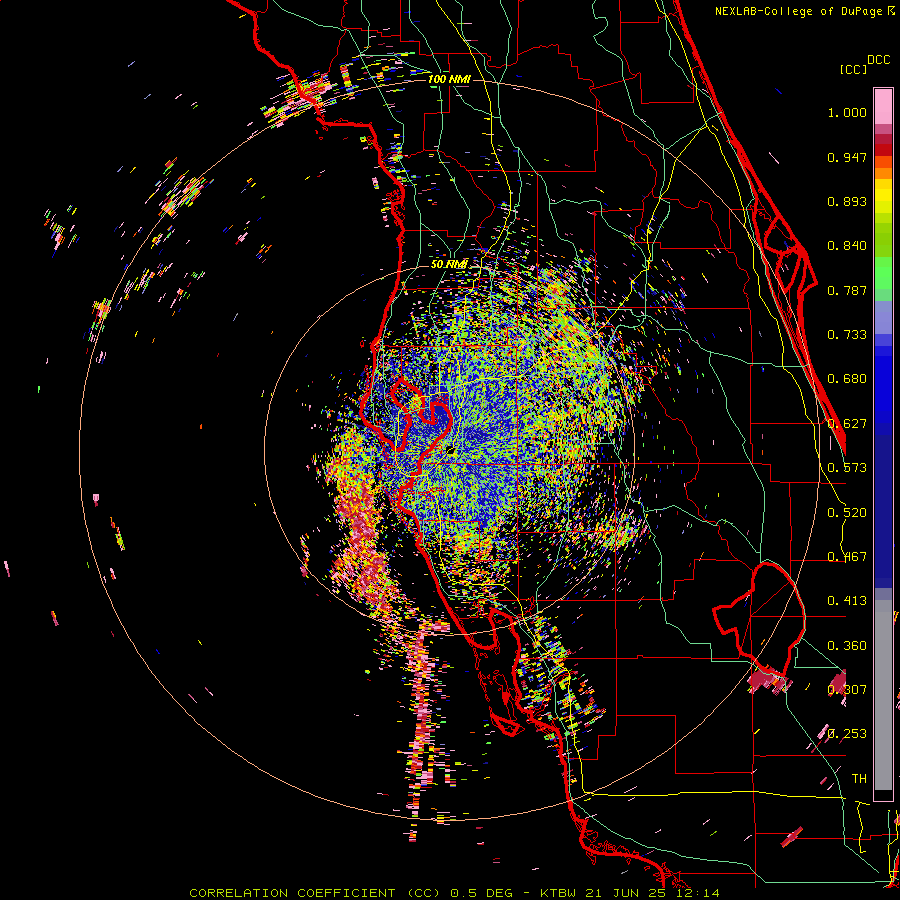Viewport: 900px width, 900px height.
Task: Click the 0.573 scale value
Action: pos(847,468)
